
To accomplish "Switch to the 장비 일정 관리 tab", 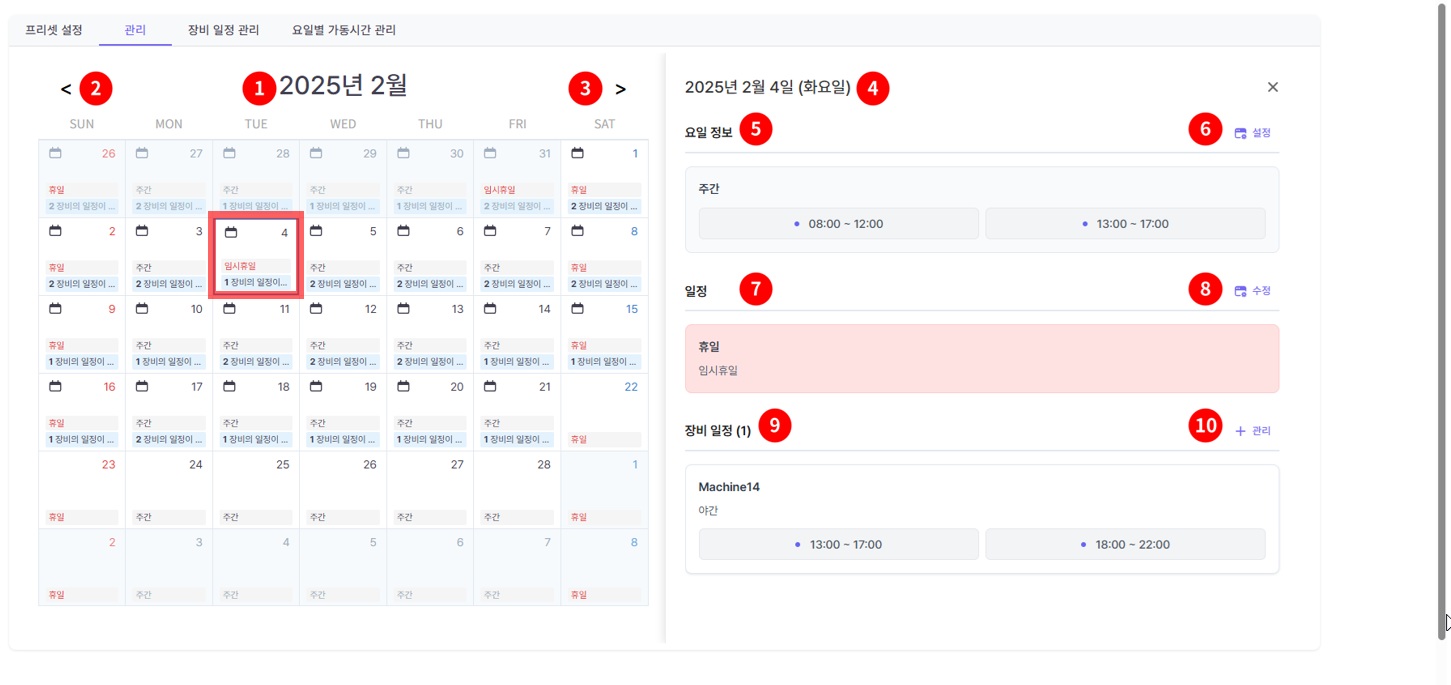I will coord(226,30).
